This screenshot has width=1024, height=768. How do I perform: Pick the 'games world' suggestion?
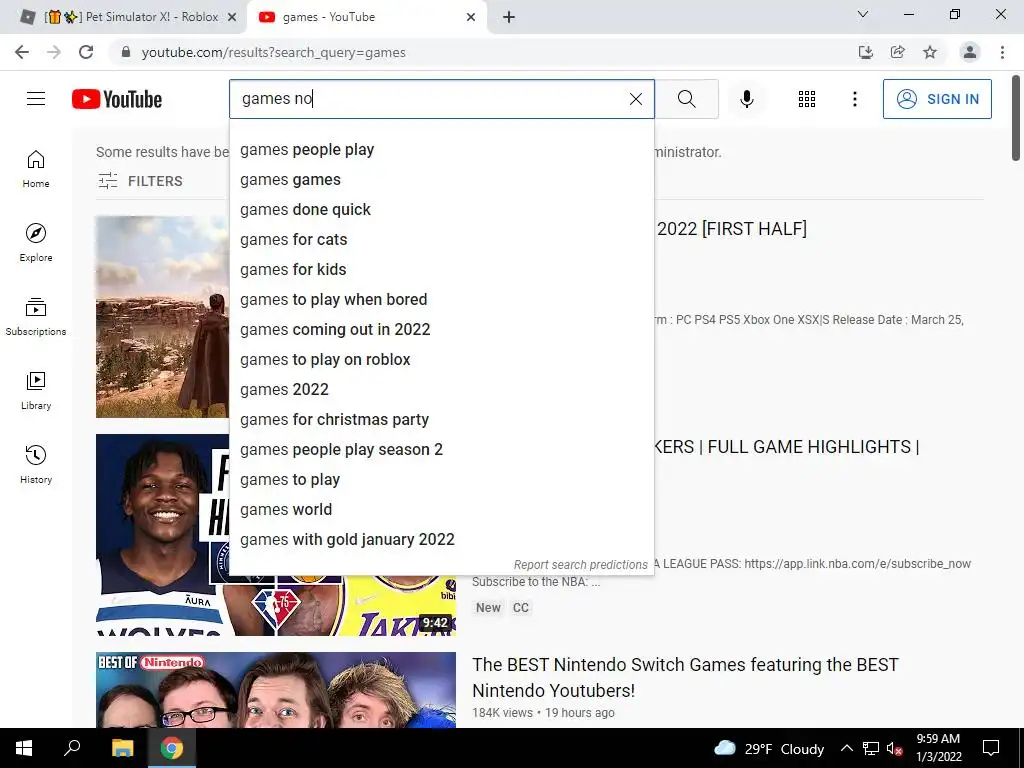coord(441,510)
